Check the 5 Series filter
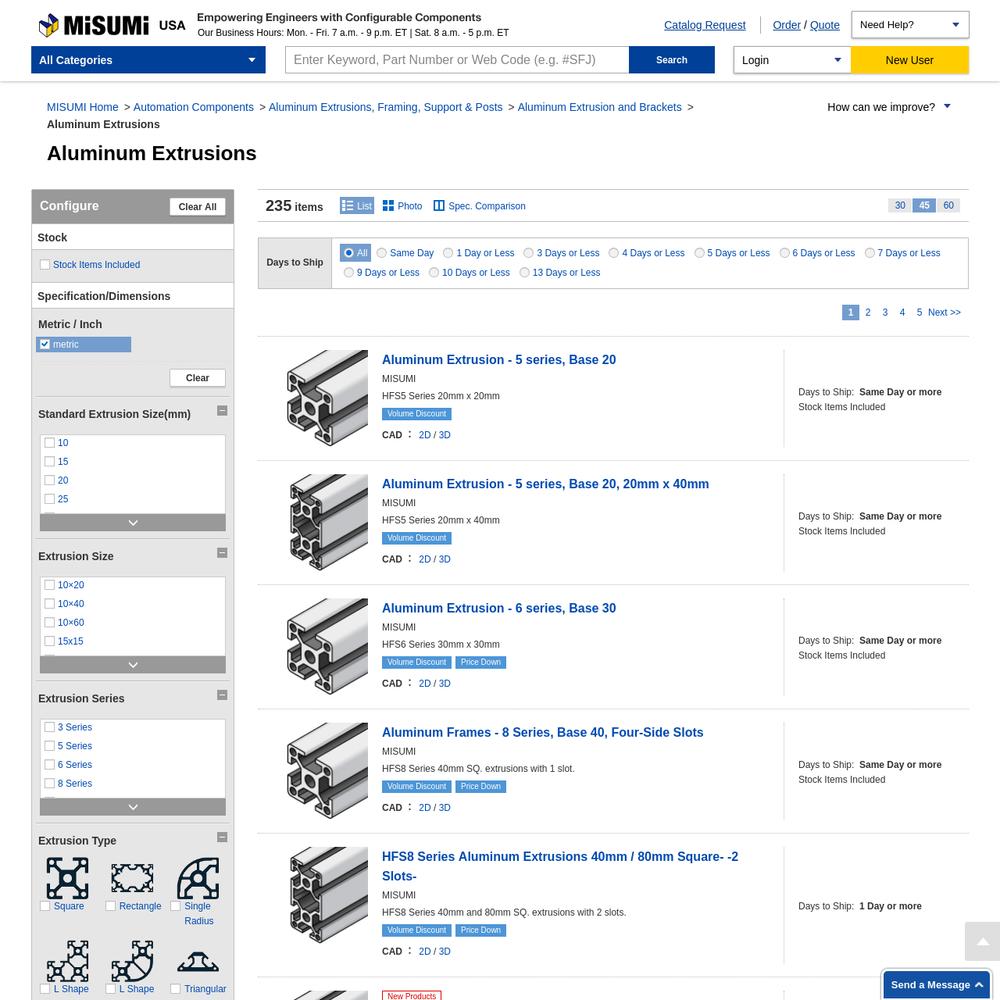 click(x=49, y=746)
